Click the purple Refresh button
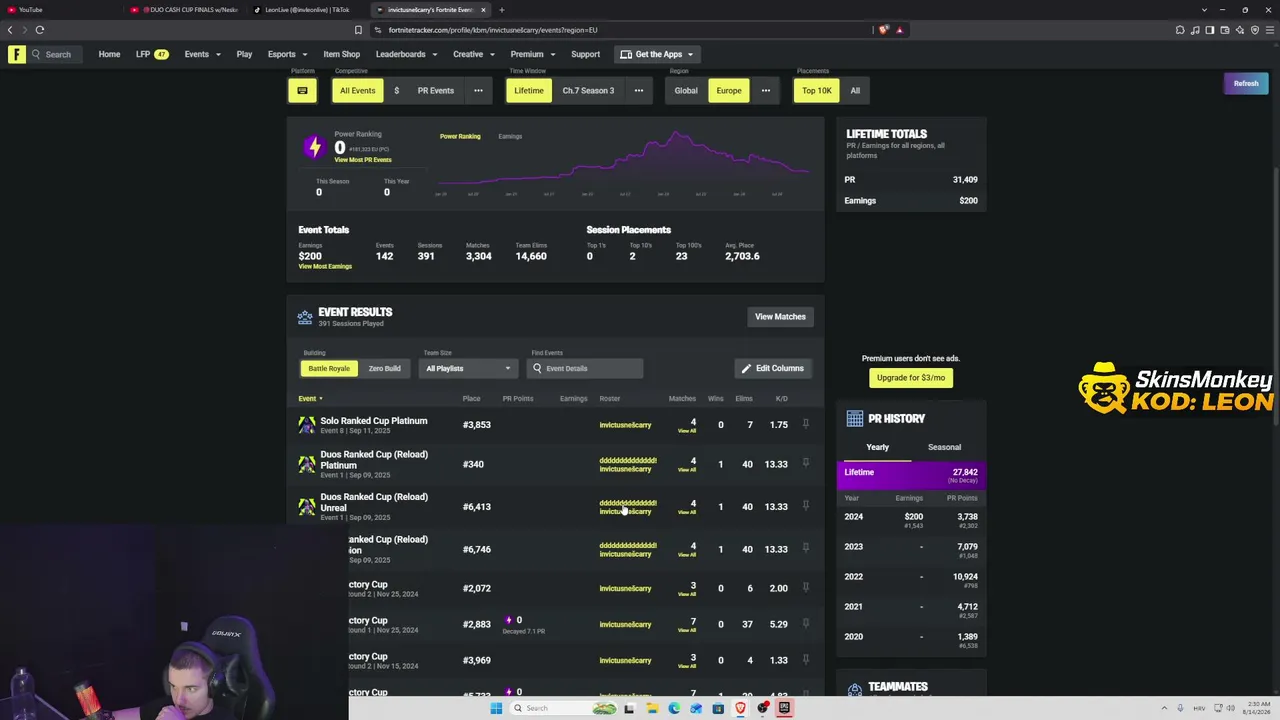The height and width of the screenshot is (720, 1280). click(x=1245, y=83)
